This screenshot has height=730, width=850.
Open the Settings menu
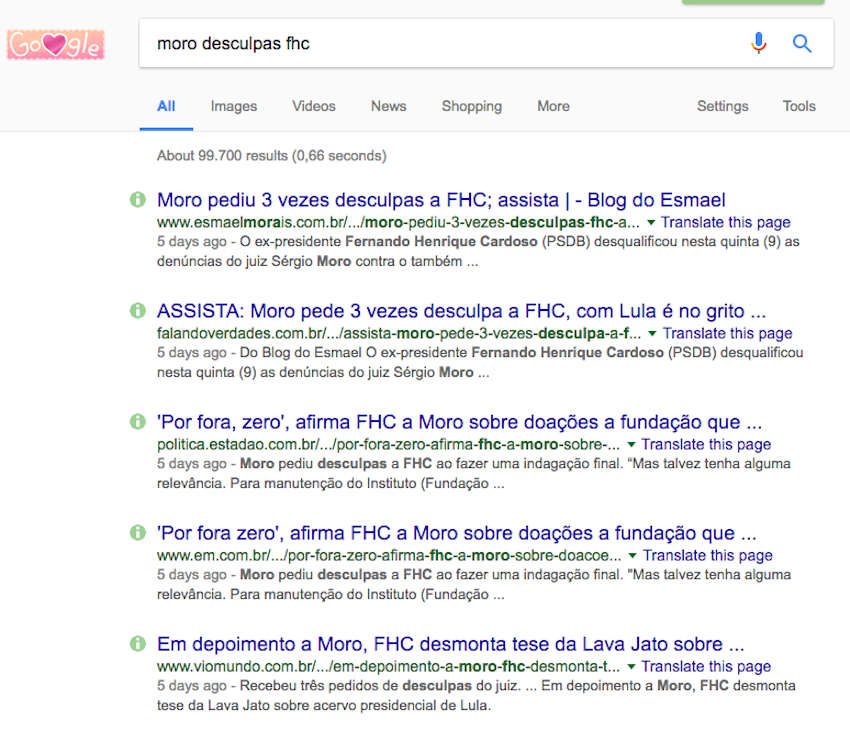tap(722, 106)
